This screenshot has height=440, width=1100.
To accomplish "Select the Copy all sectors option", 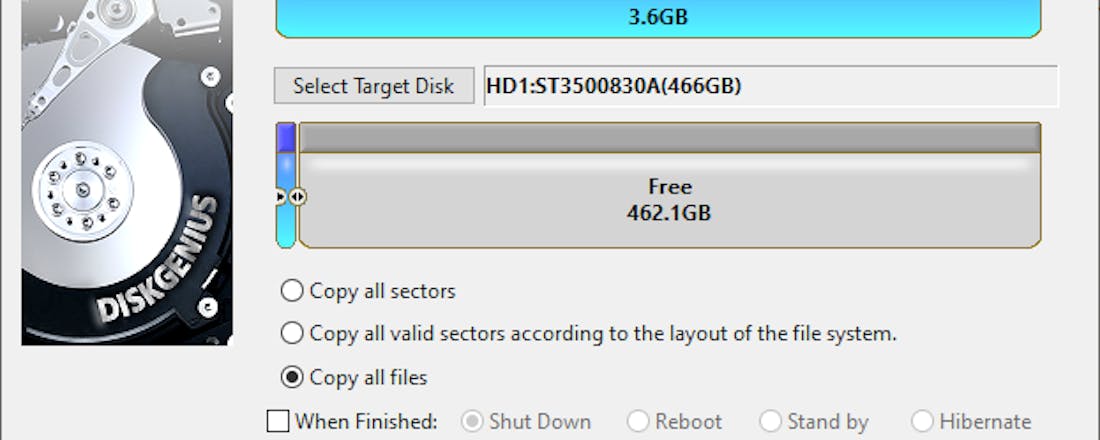I will tap(292, 291).
